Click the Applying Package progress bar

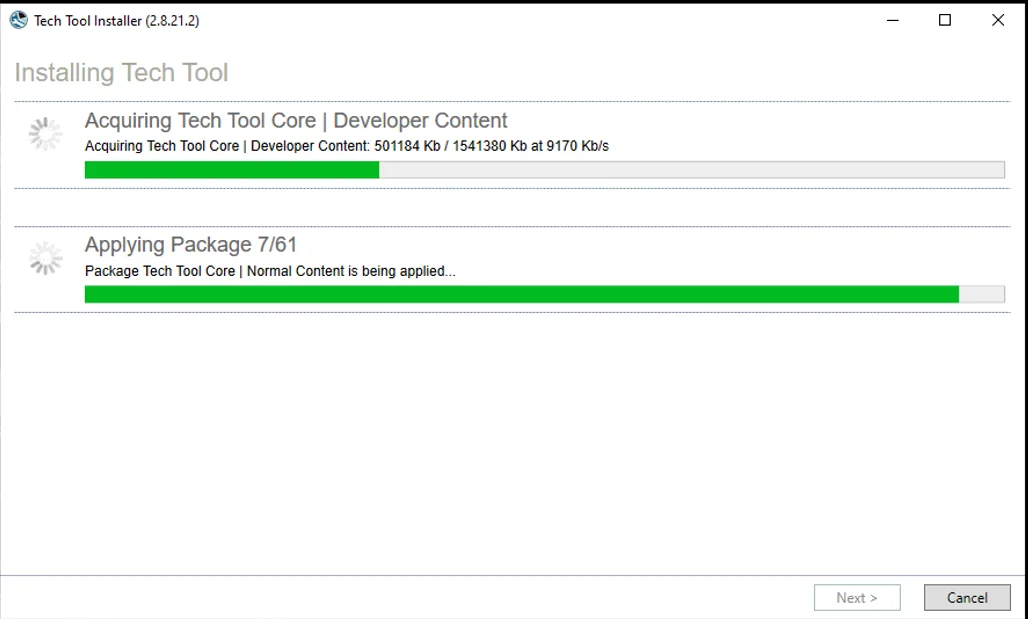pos(544,294)
